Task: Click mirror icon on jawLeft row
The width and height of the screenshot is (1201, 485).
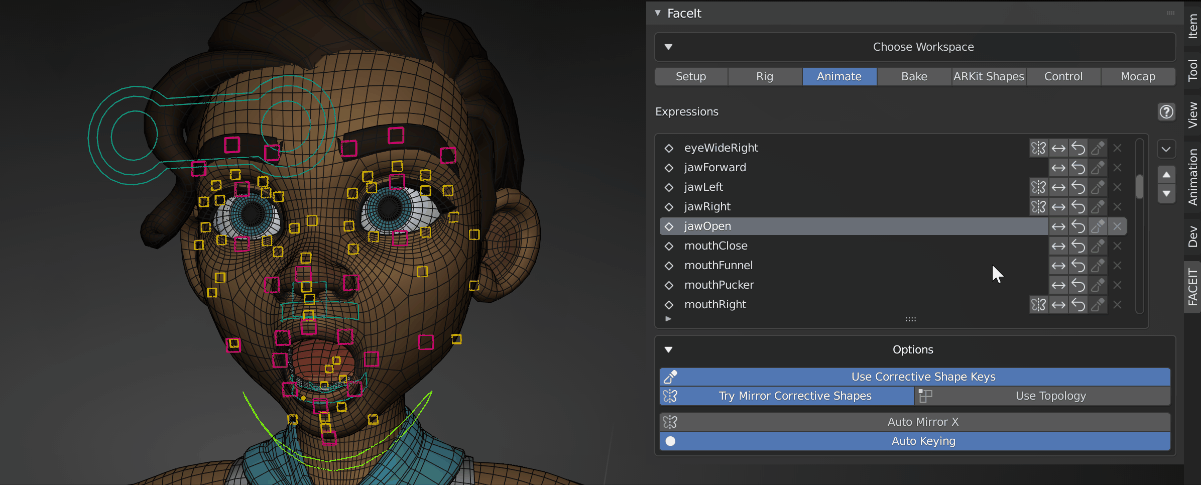Action: [1038, 187]
